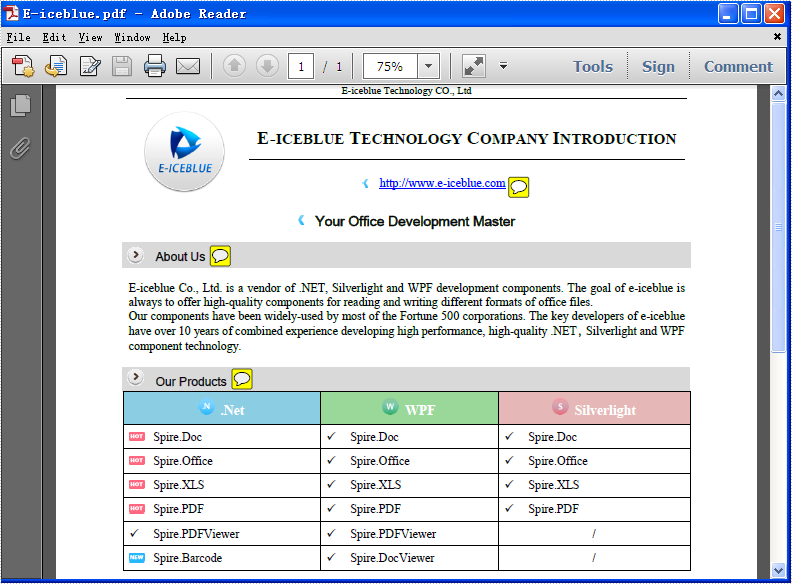Viewport: 792px width, 584px height.
Task: Open the Help menu
Action: pos(175,37)
